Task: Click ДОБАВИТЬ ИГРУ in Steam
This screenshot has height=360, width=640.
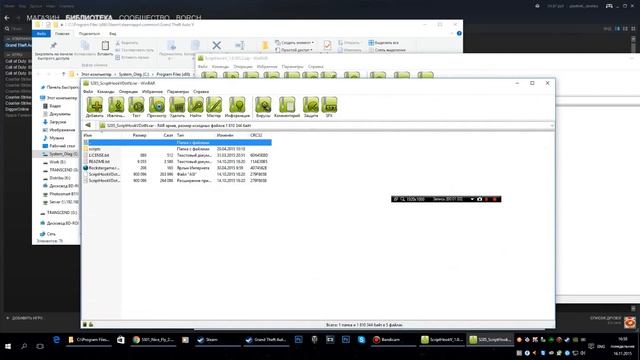Action: [x=24, y=318]
